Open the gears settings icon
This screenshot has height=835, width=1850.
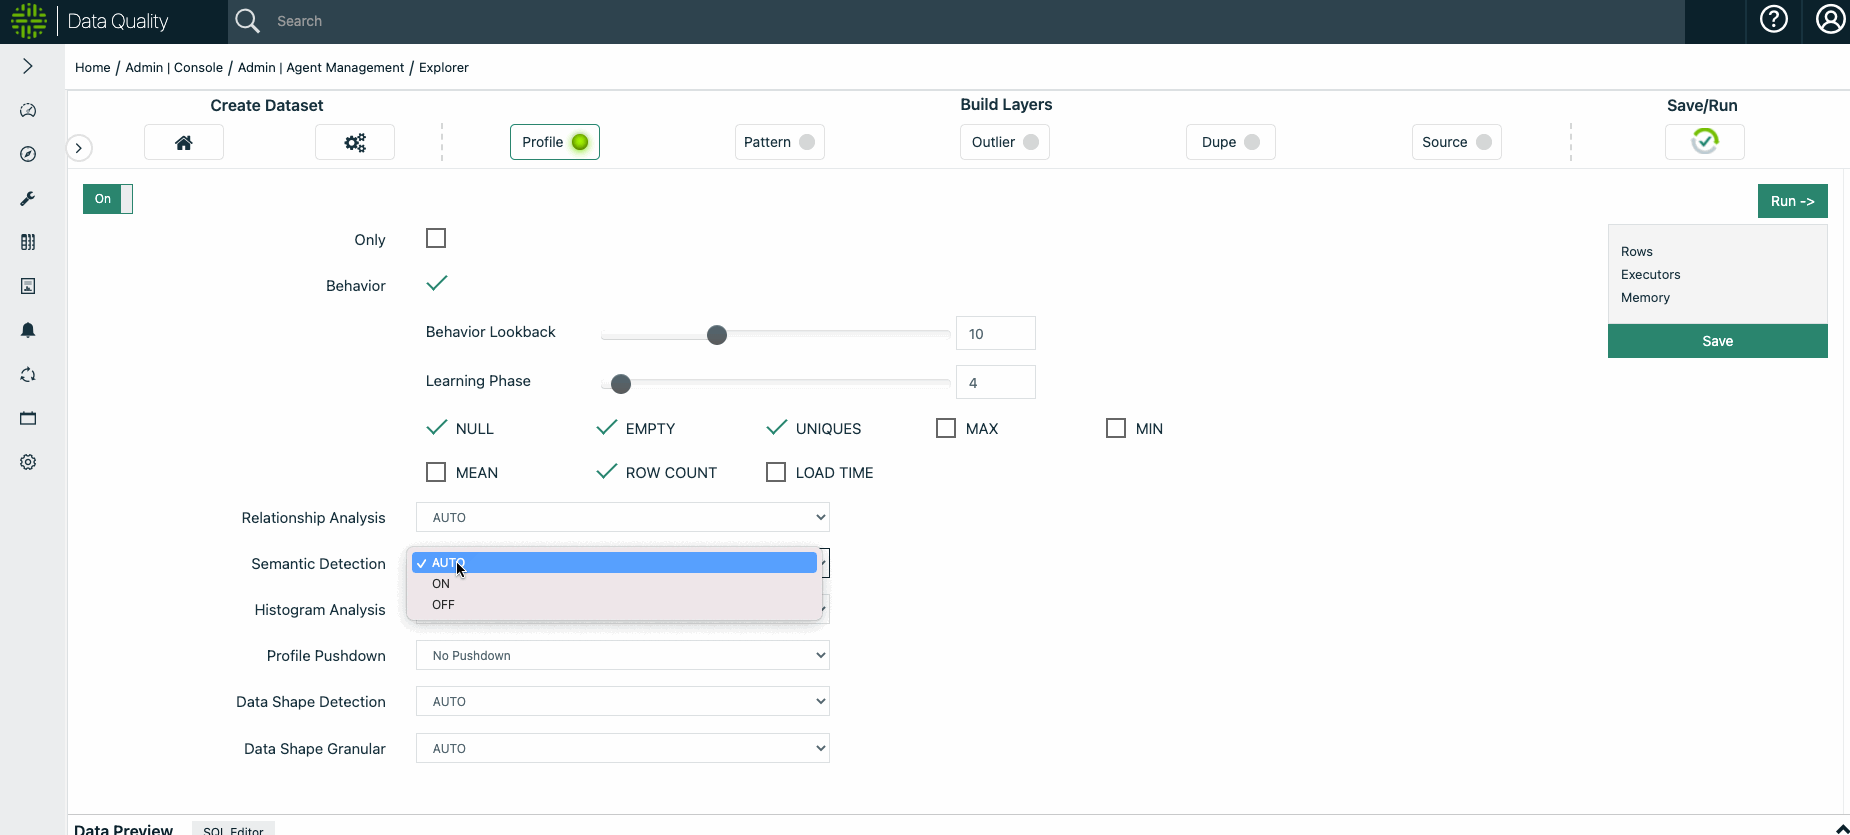(355, 142)
